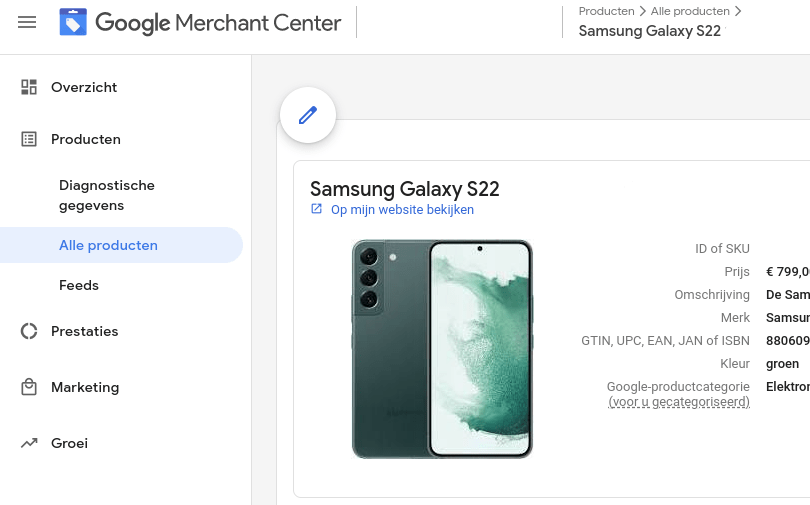
Task: Click the Producten list icon
Action: 29,139
